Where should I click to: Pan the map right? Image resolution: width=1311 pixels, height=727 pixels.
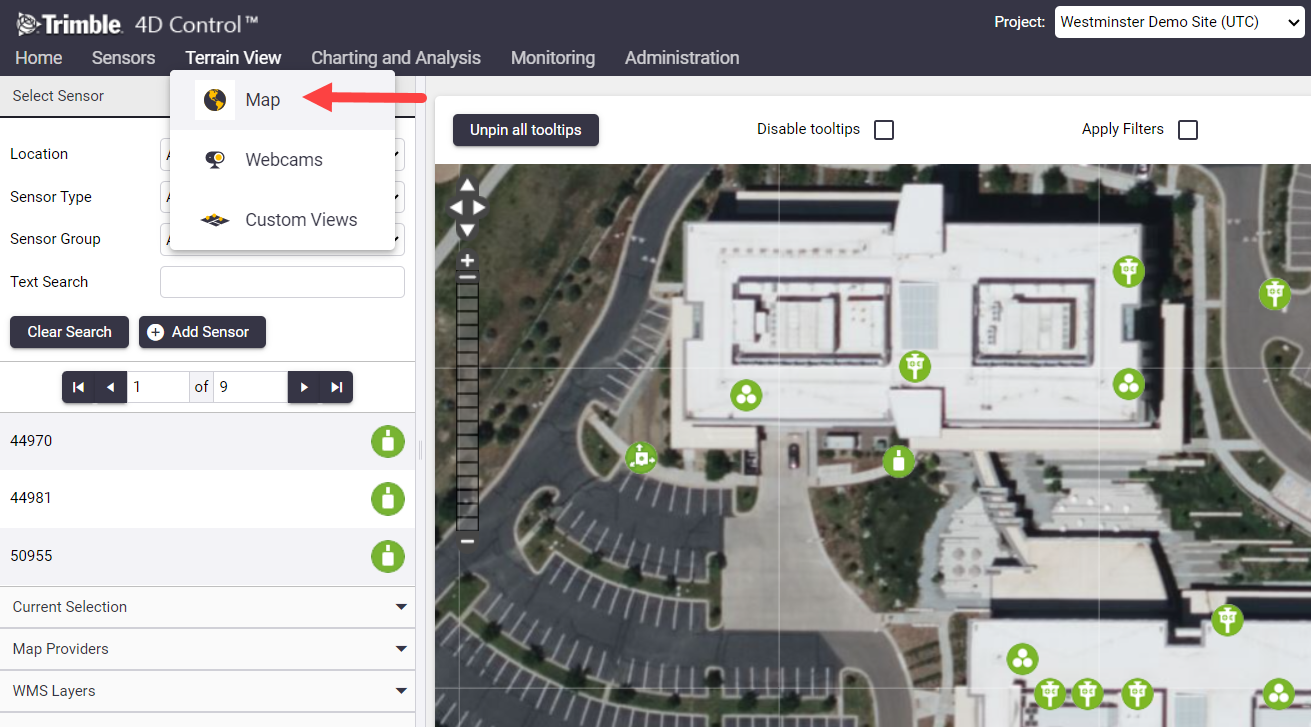[x=479, y=207]
